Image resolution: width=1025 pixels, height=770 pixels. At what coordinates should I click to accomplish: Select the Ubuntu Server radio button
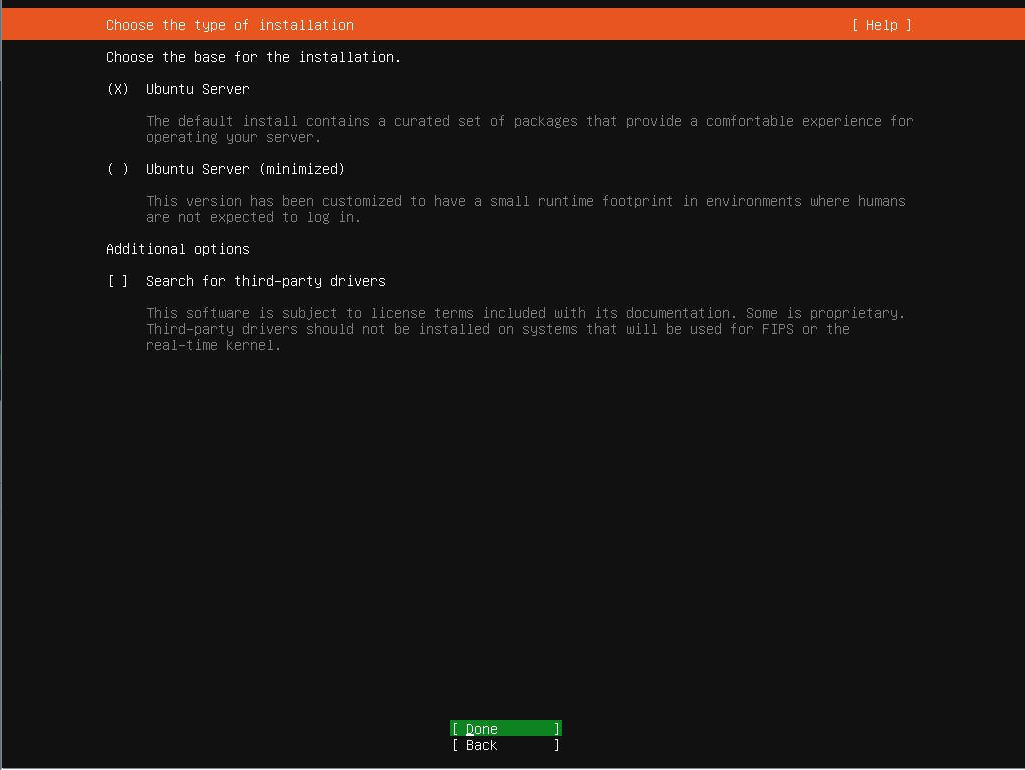click(118, 89)
